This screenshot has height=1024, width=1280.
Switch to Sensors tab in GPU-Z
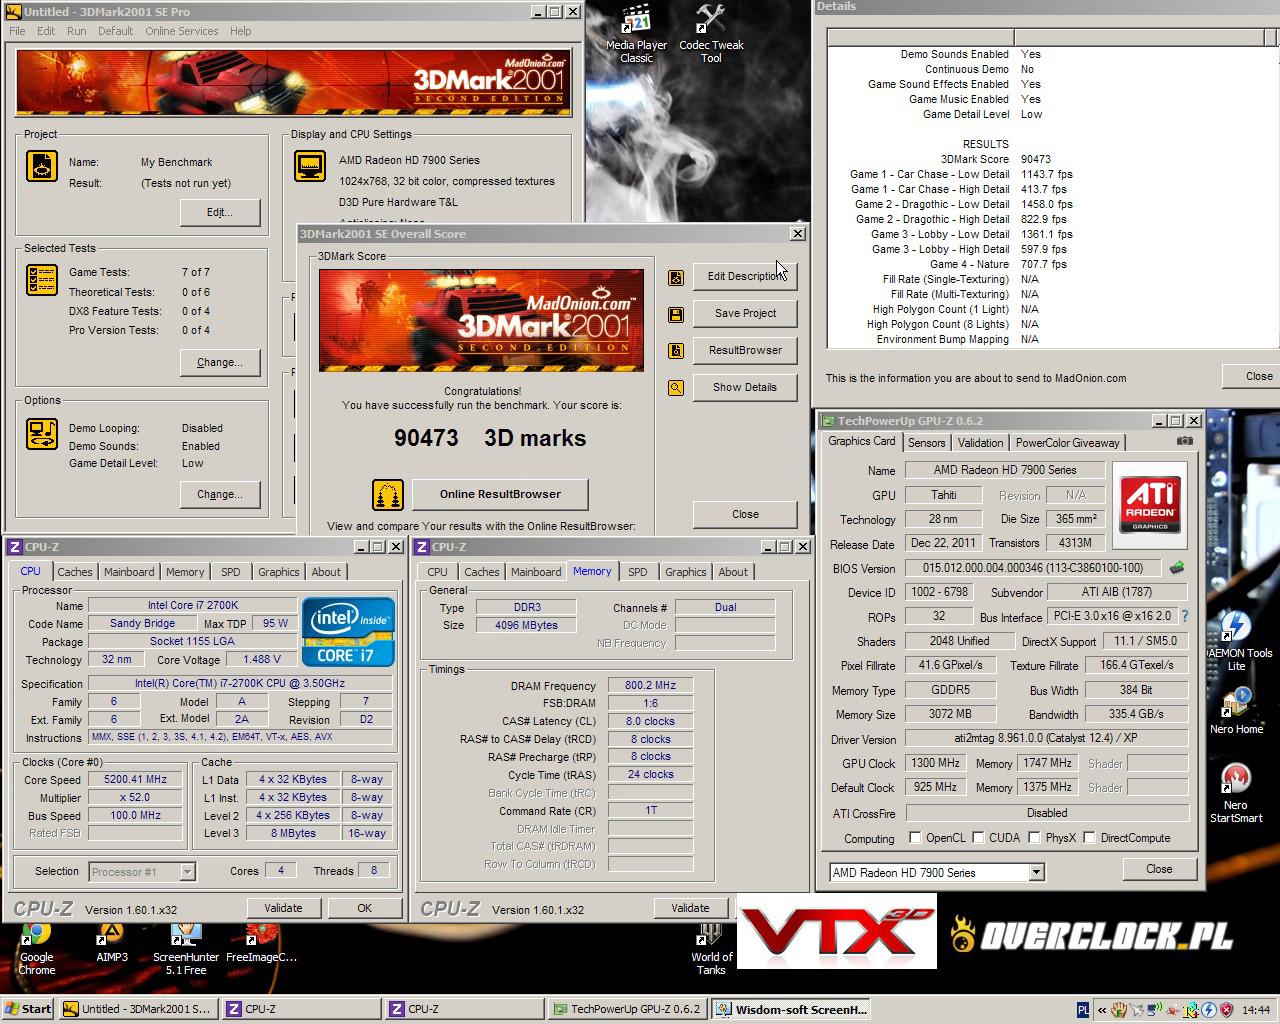tap(926, 443)
